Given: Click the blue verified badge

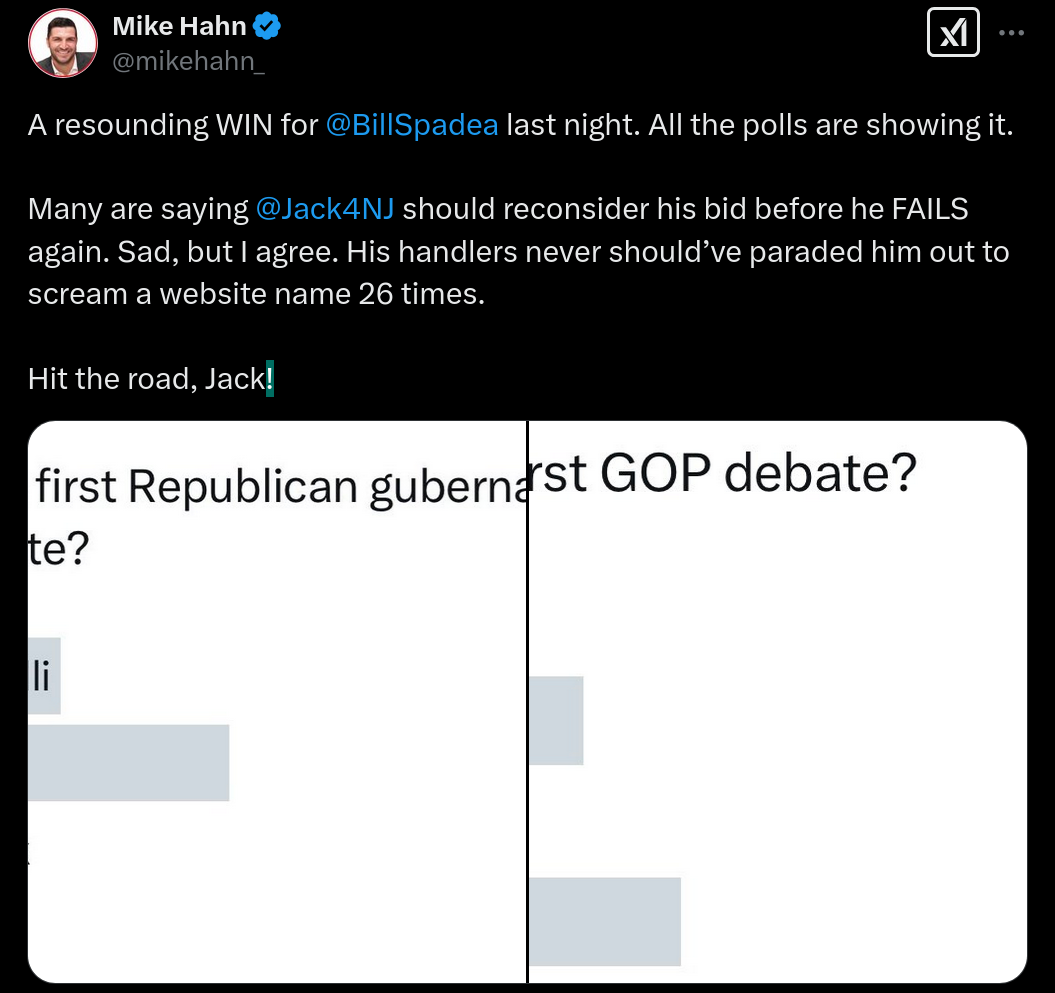Looking at the screenshot, I should [266, 26].
